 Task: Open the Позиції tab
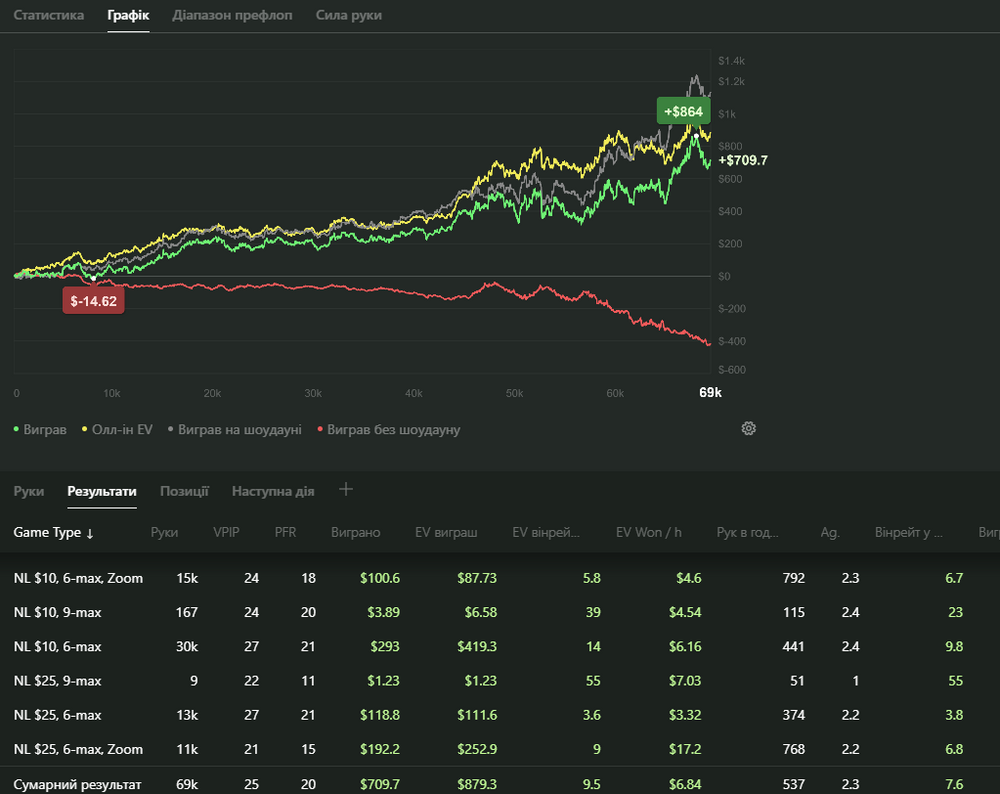click(x=184, y=491)
